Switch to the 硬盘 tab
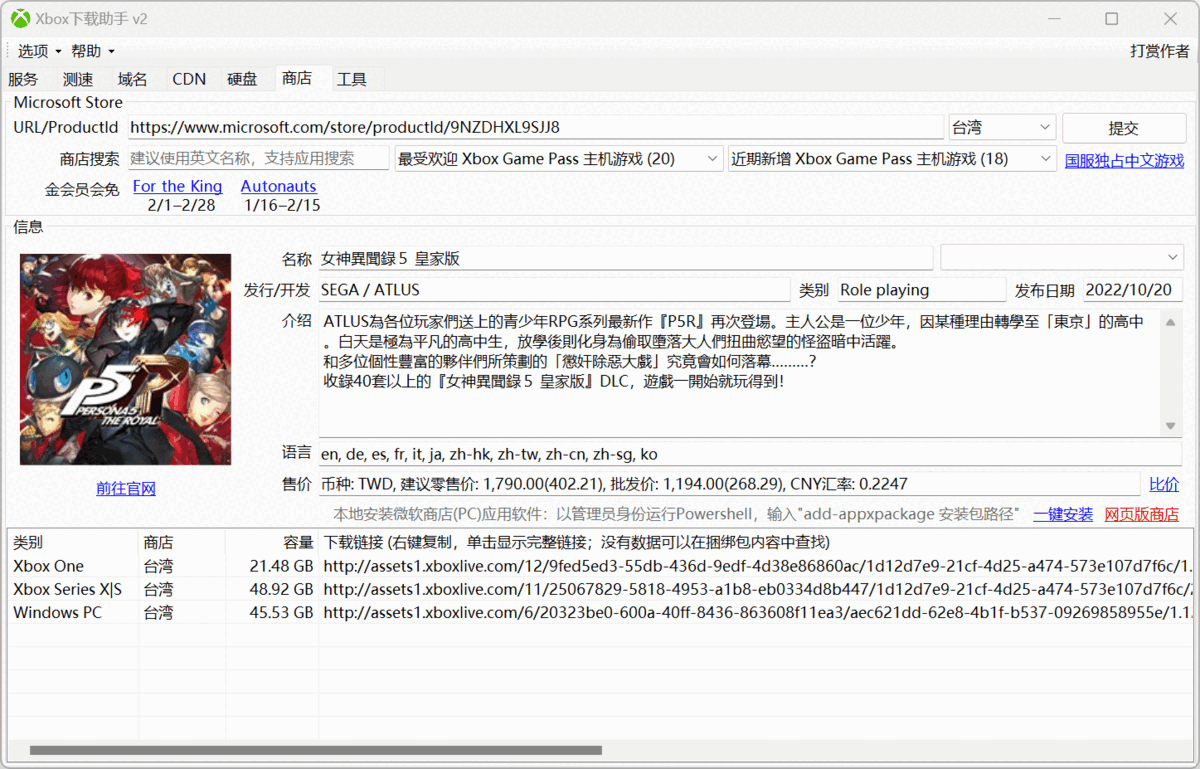The image size is (1200, 769). [x=242, y=79]
